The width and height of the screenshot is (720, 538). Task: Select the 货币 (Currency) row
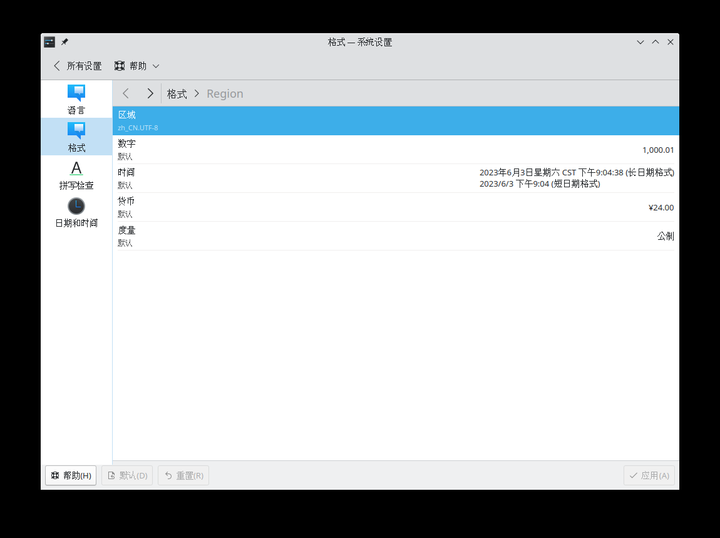point(396,207)
